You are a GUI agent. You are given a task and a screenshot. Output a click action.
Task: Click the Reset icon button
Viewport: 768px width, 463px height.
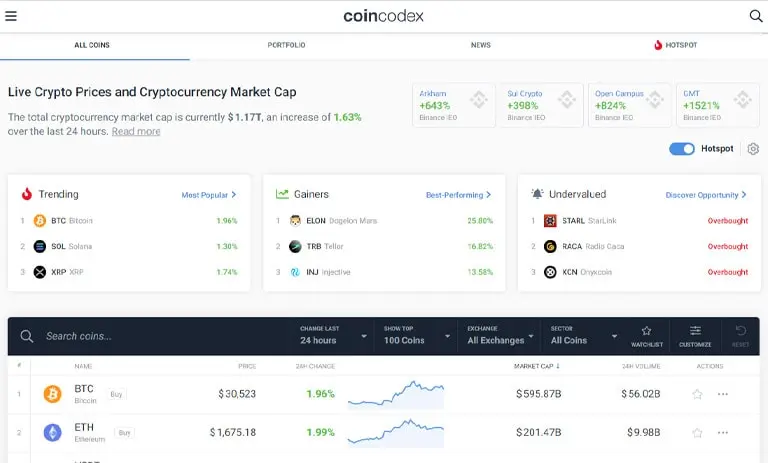[x=741, y=336]
